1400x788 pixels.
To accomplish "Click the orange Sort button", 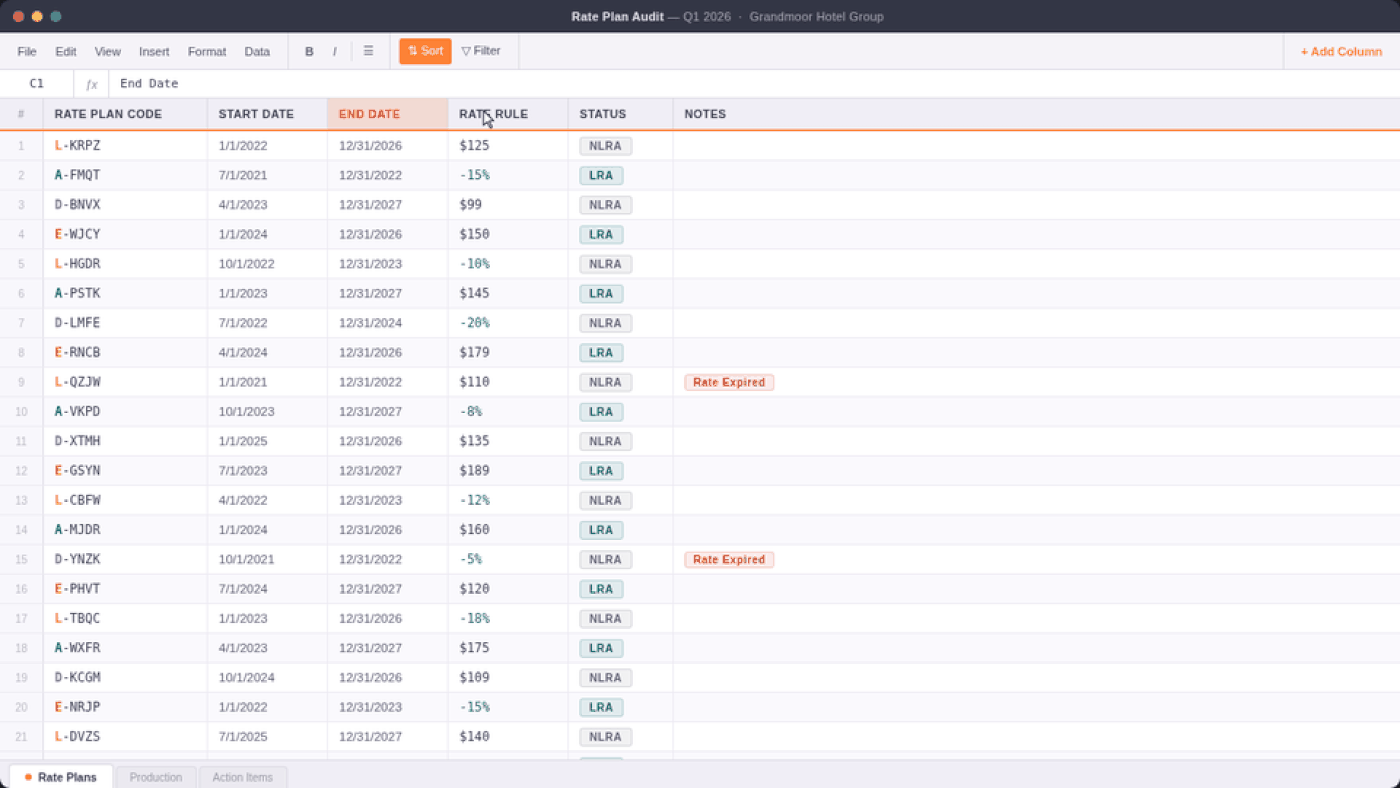I will coord(425,51).
